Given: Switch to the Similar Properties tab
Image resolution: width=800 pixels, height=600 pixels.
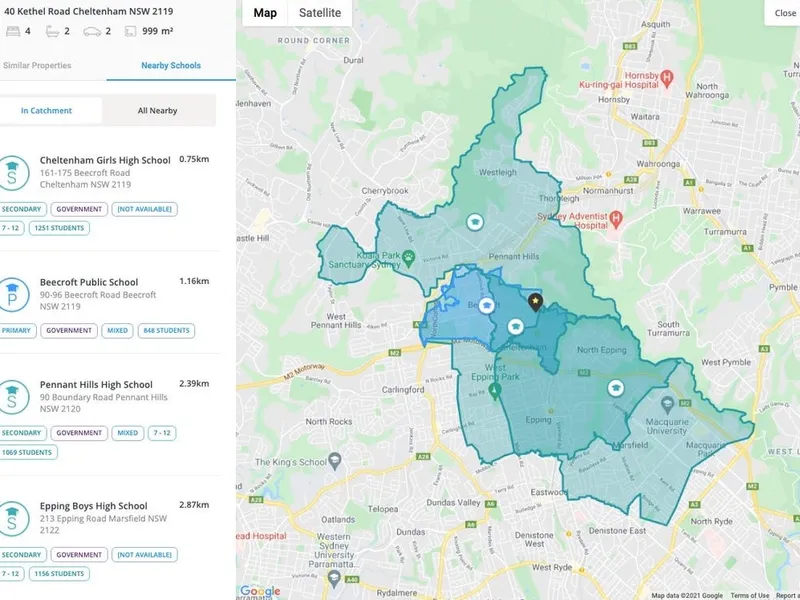Looking at the screenshot, I should pyautogui.click(x=37, y=65).
